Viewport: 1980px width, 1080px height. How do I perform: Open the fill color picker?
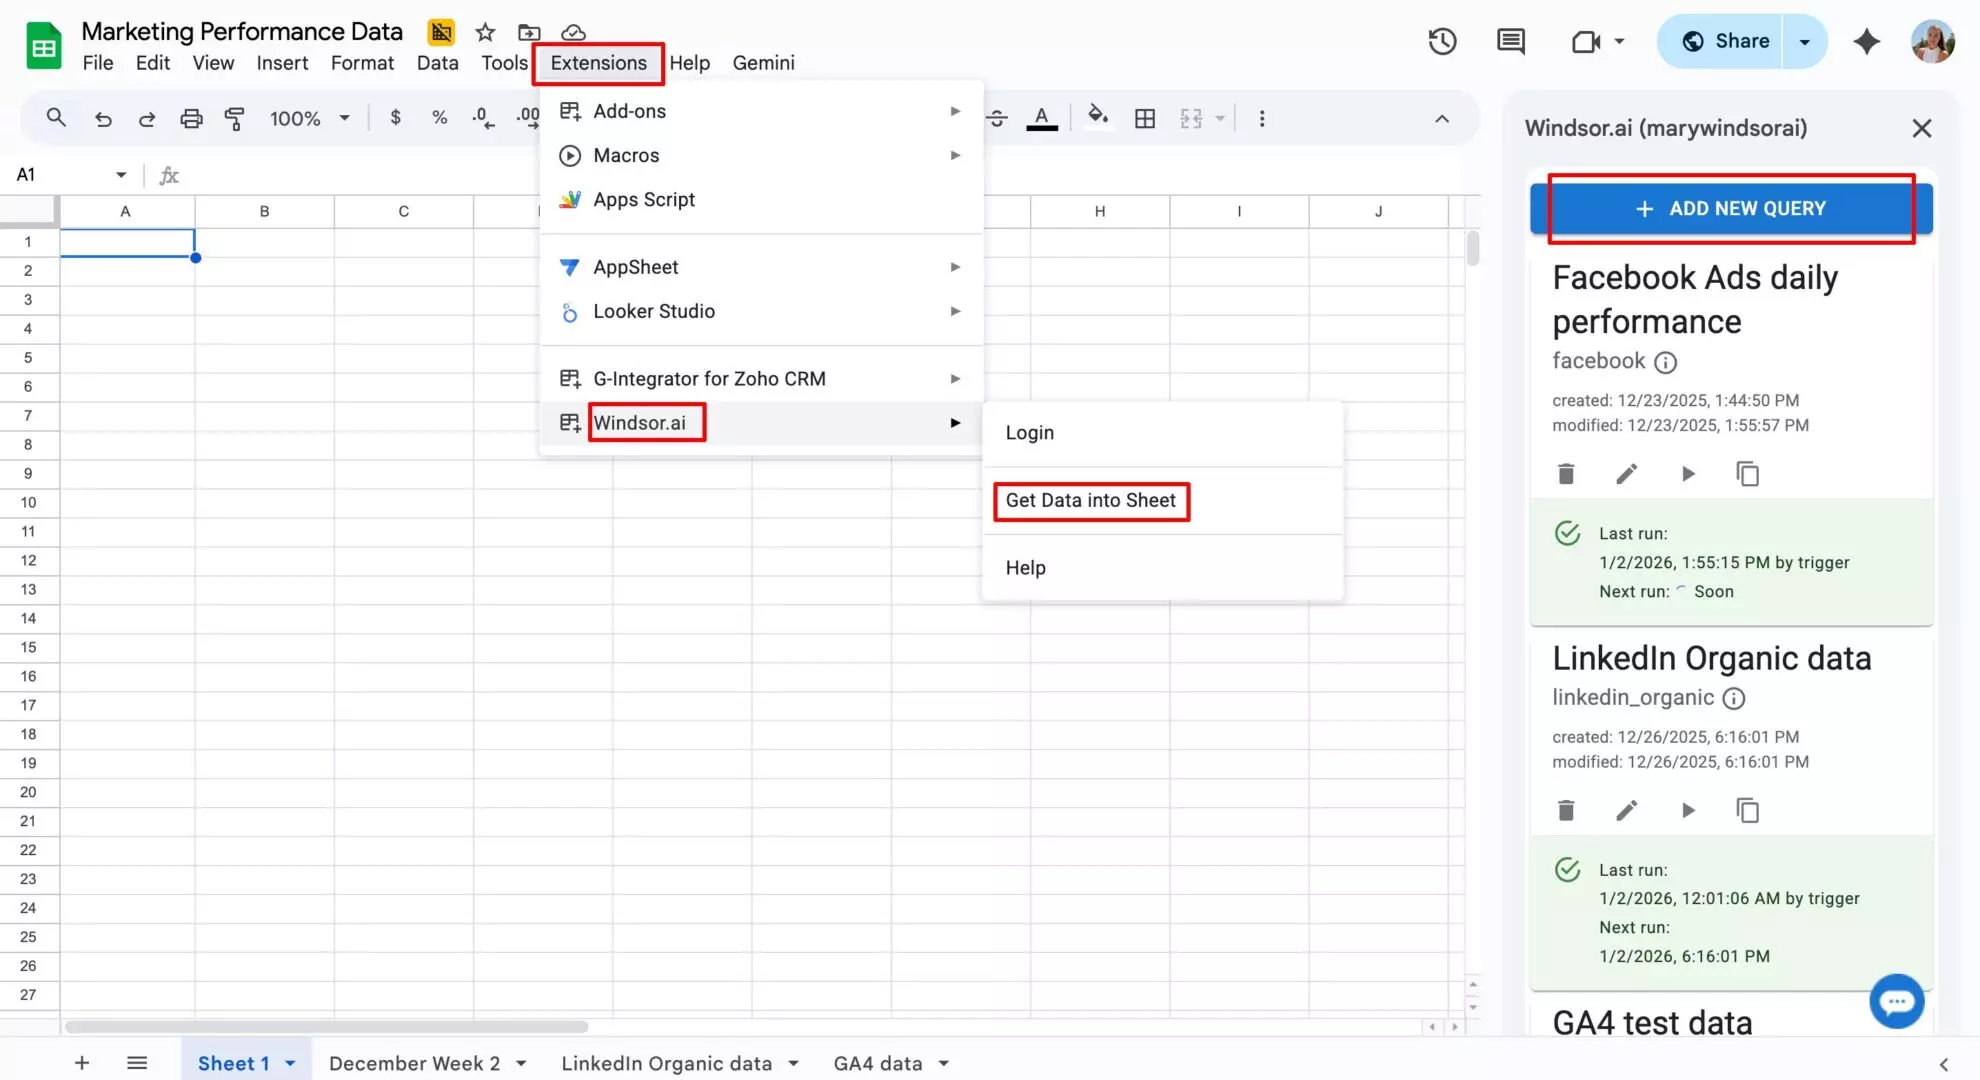point(1097,117)
